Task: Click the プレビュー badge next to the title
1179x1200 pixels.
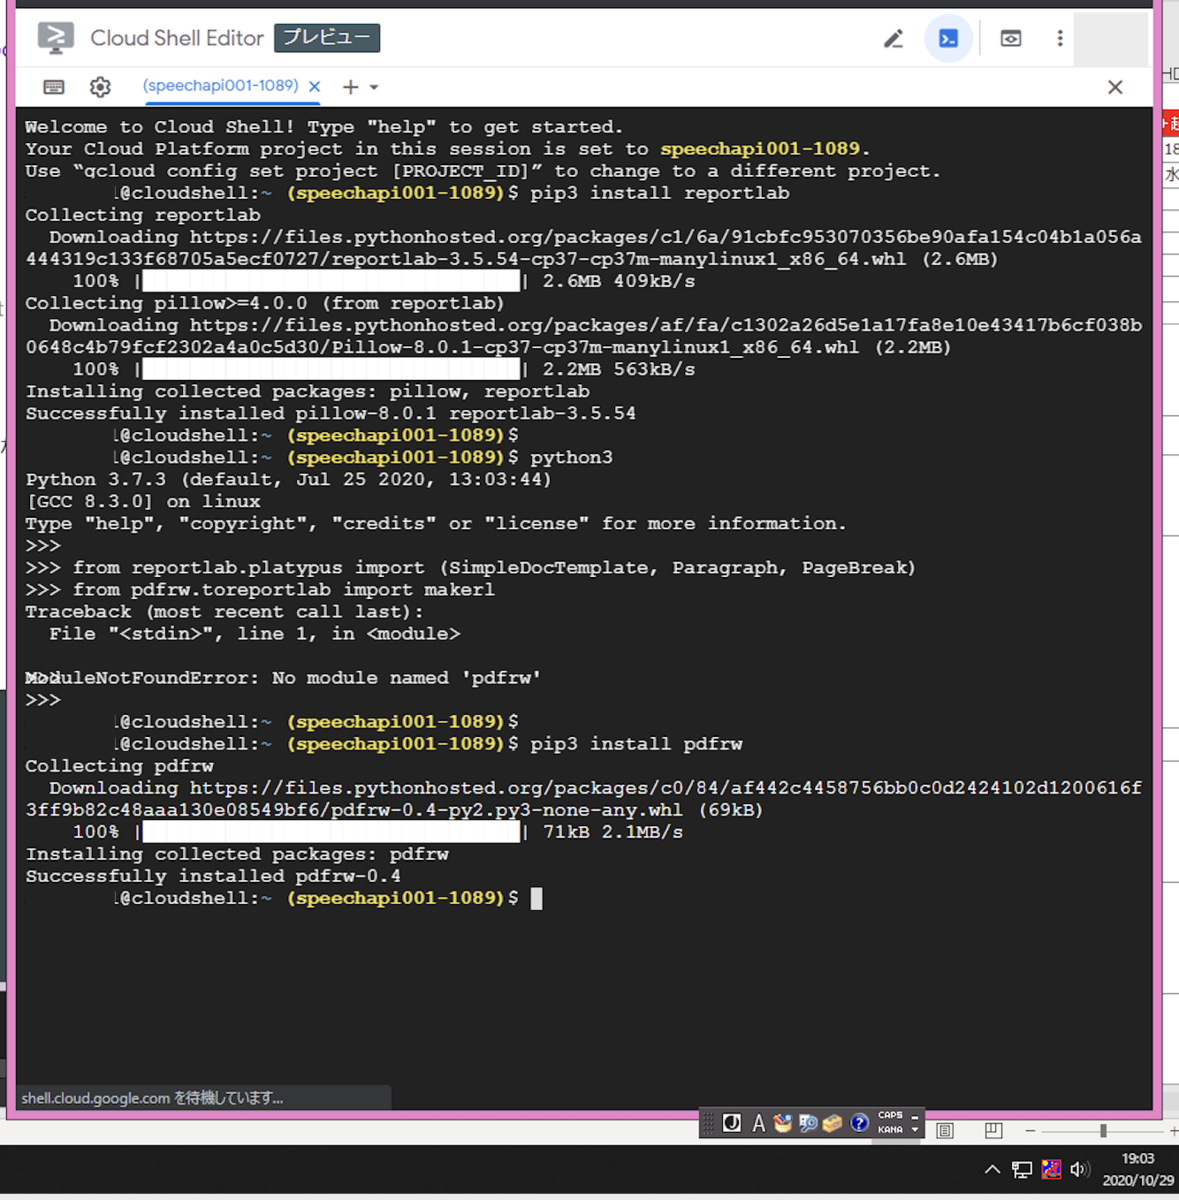Action: click(327, 38)
